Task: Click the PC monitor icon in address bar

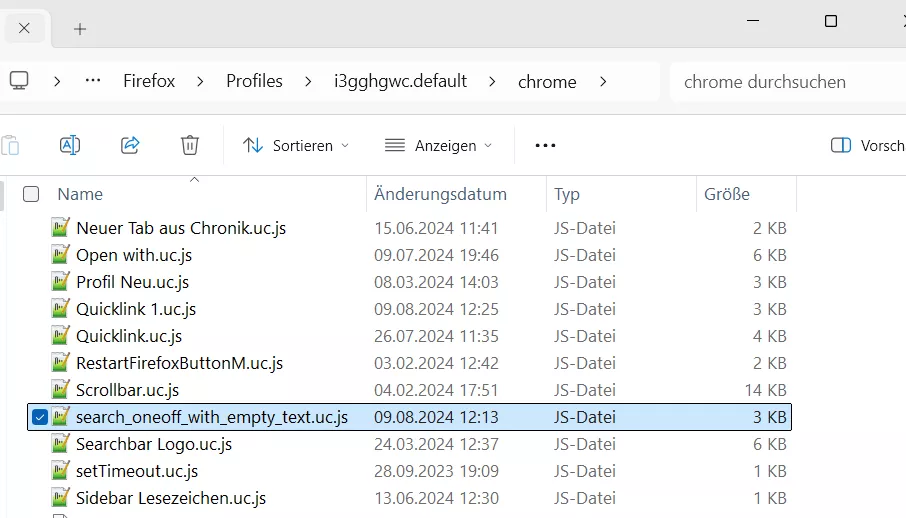Action: click(x=19, y=81)
